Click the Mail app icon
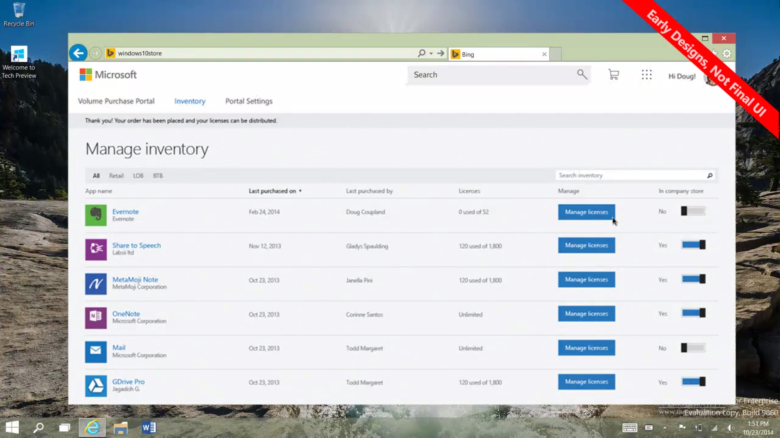 pyautogui.click(x=96, y=352)
